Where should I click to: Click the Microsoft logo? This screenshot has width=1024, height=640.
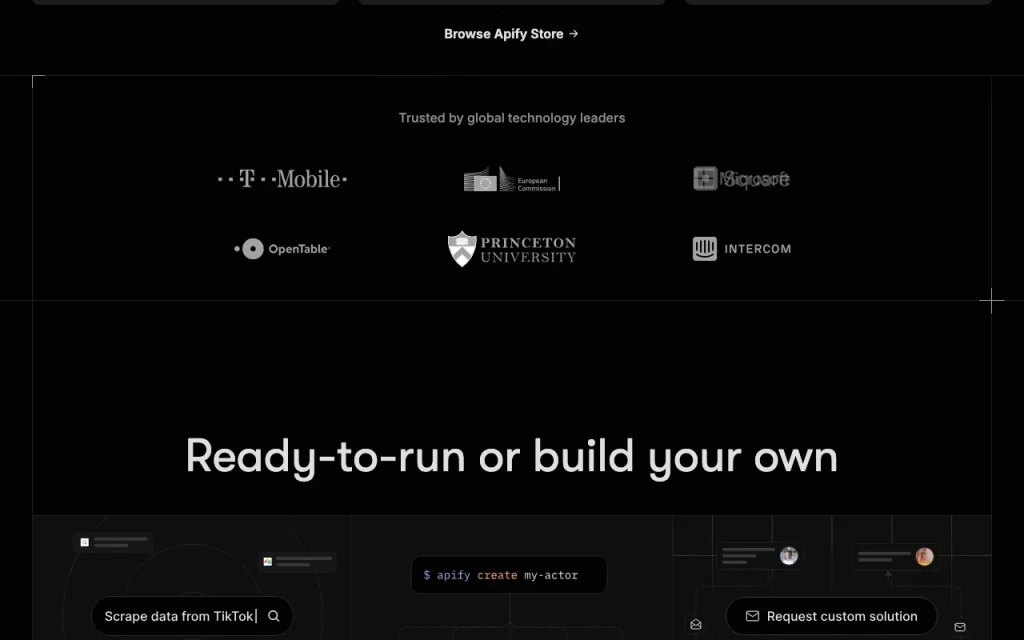point(741,178)
